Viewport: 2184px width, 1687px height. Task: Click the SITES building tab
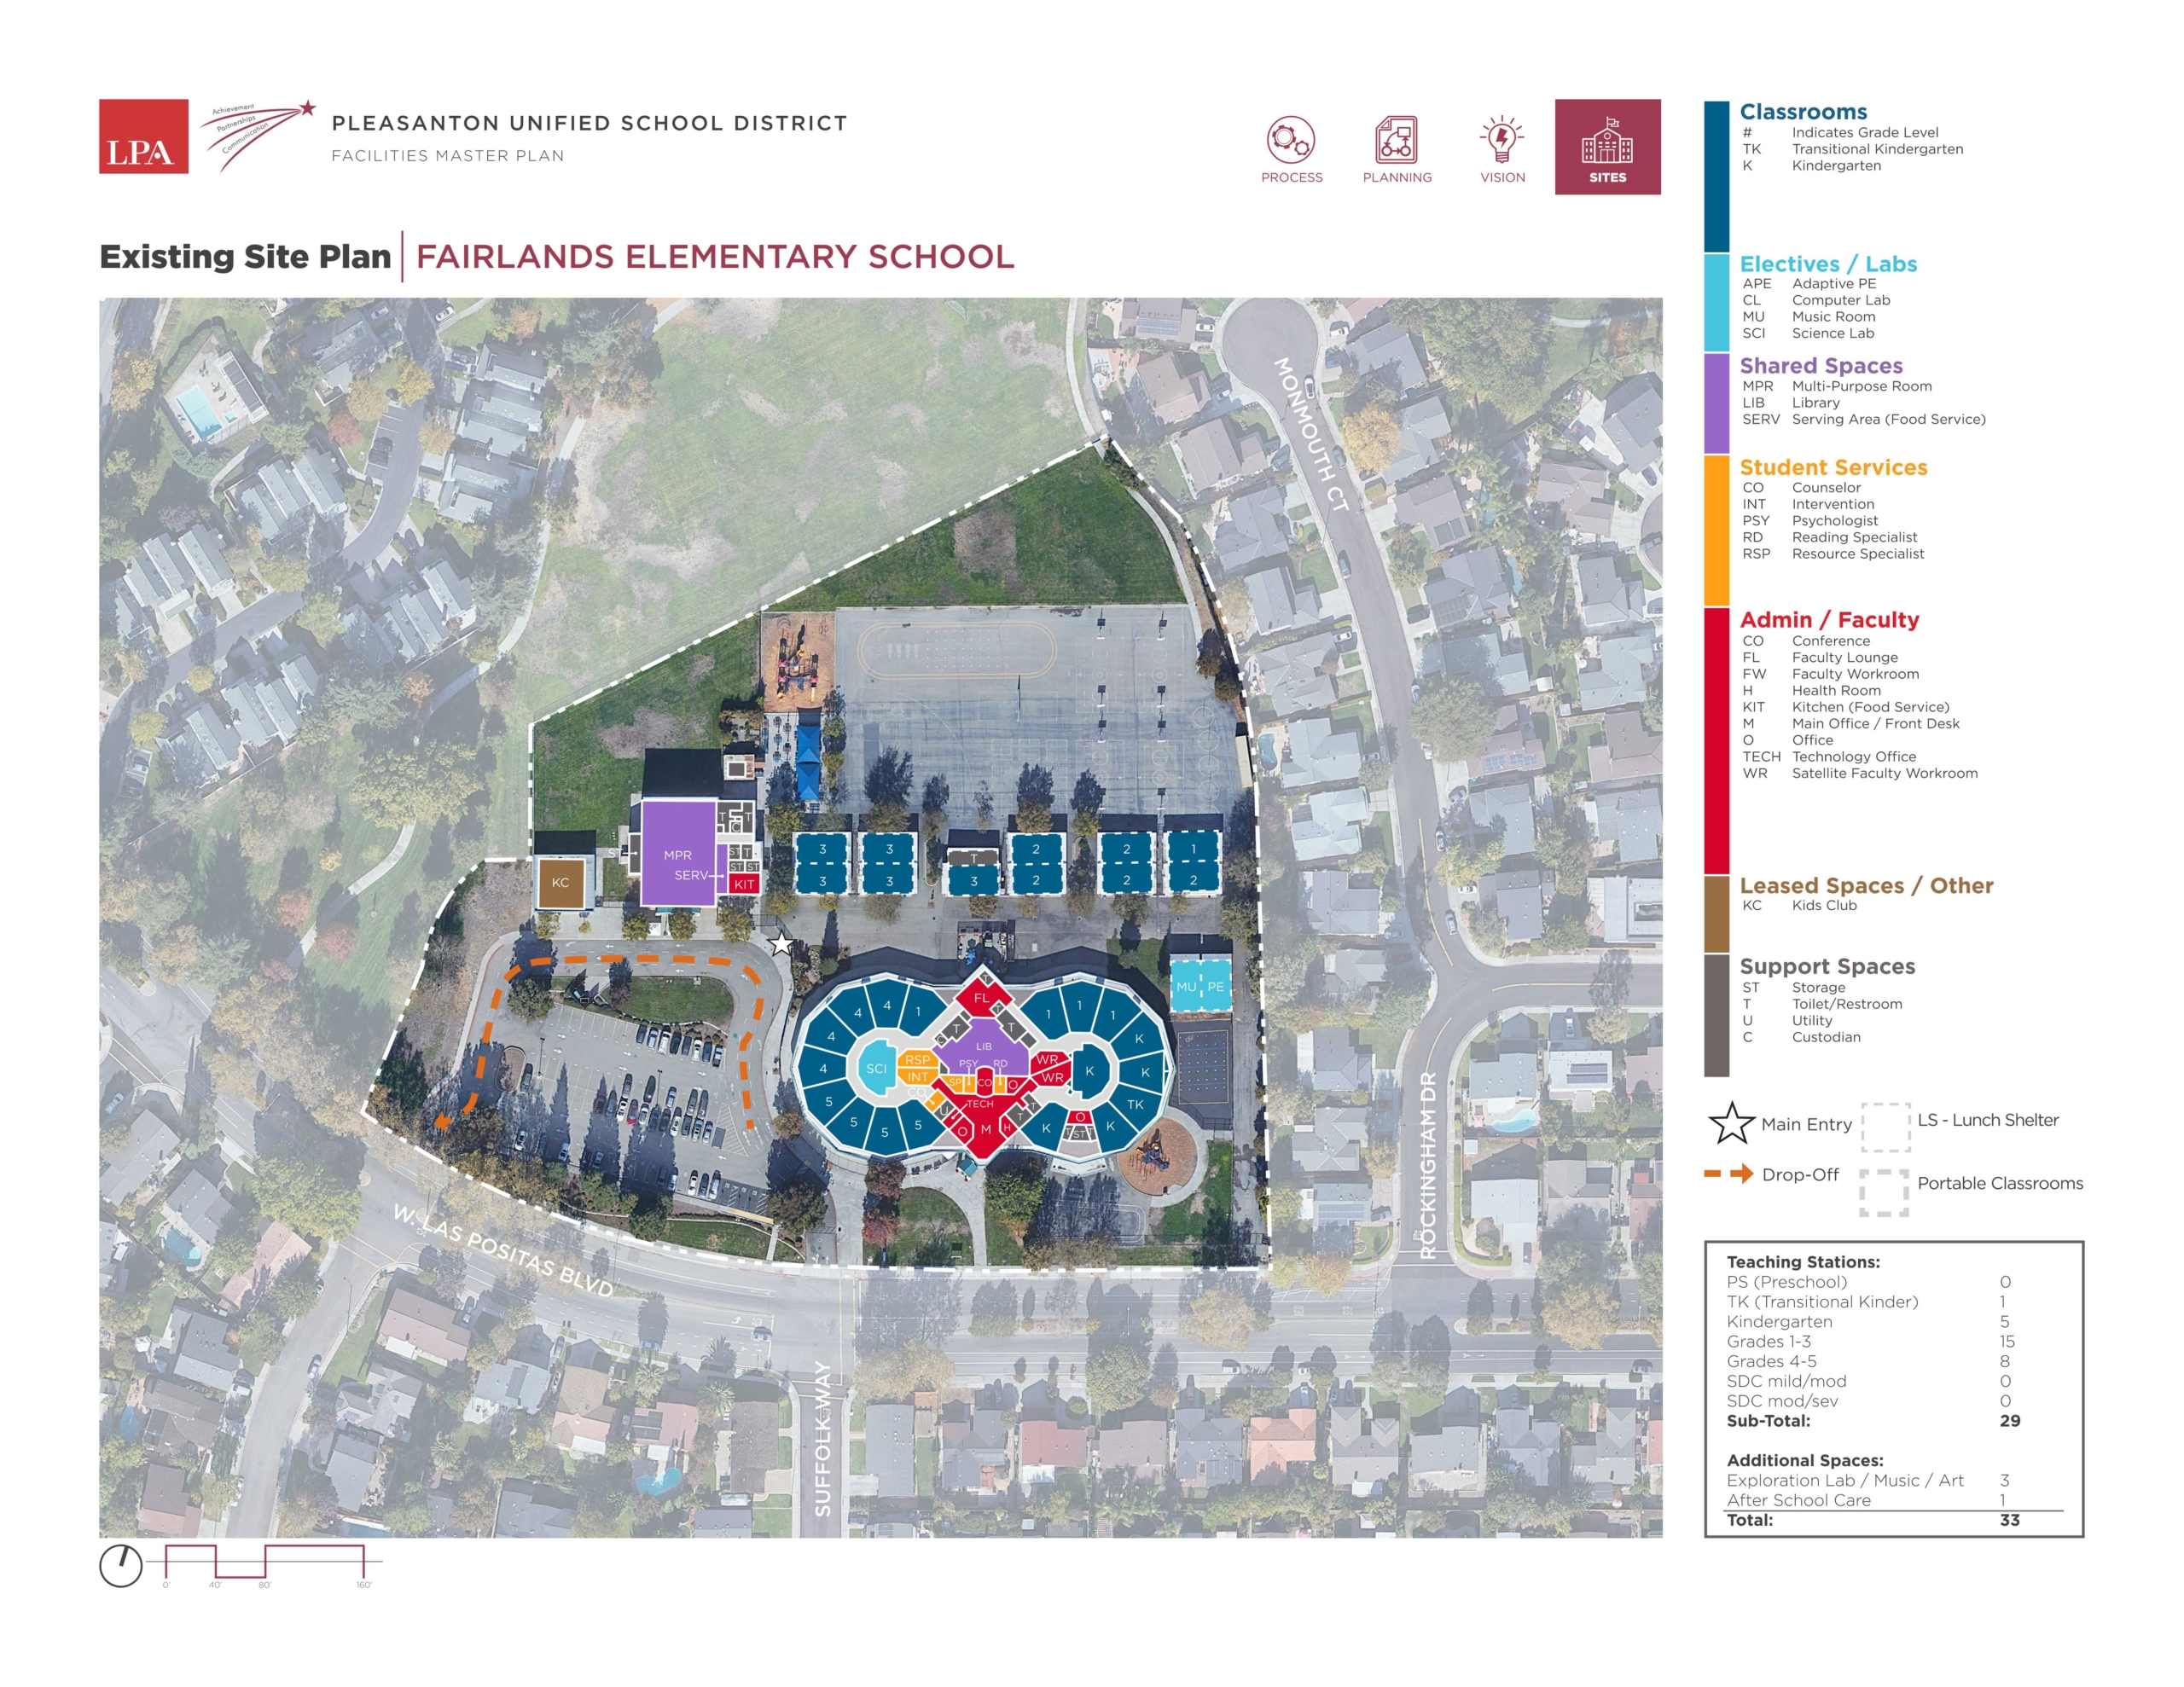tap(1607, 147)
